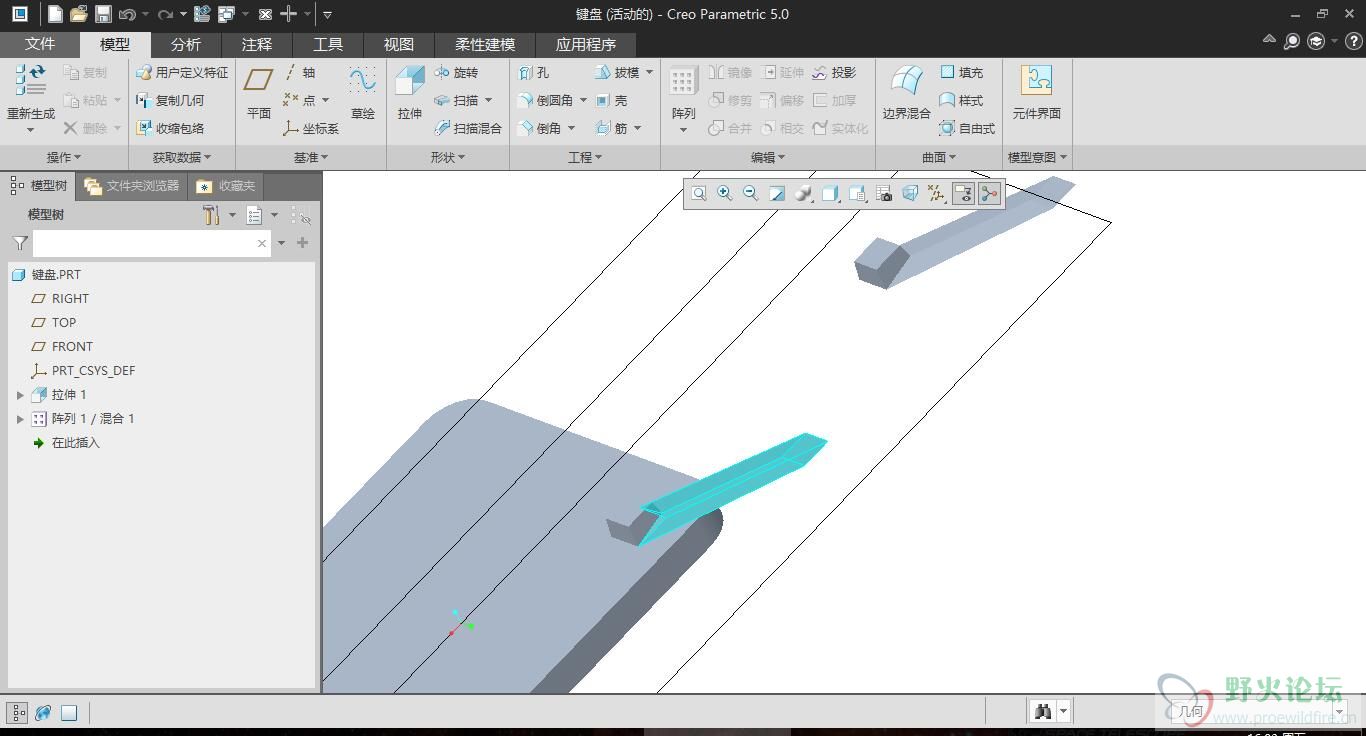Screen dimensions: 1366x736
Task: Click 用户定义特征 user-defined feature
Action: 182,72
